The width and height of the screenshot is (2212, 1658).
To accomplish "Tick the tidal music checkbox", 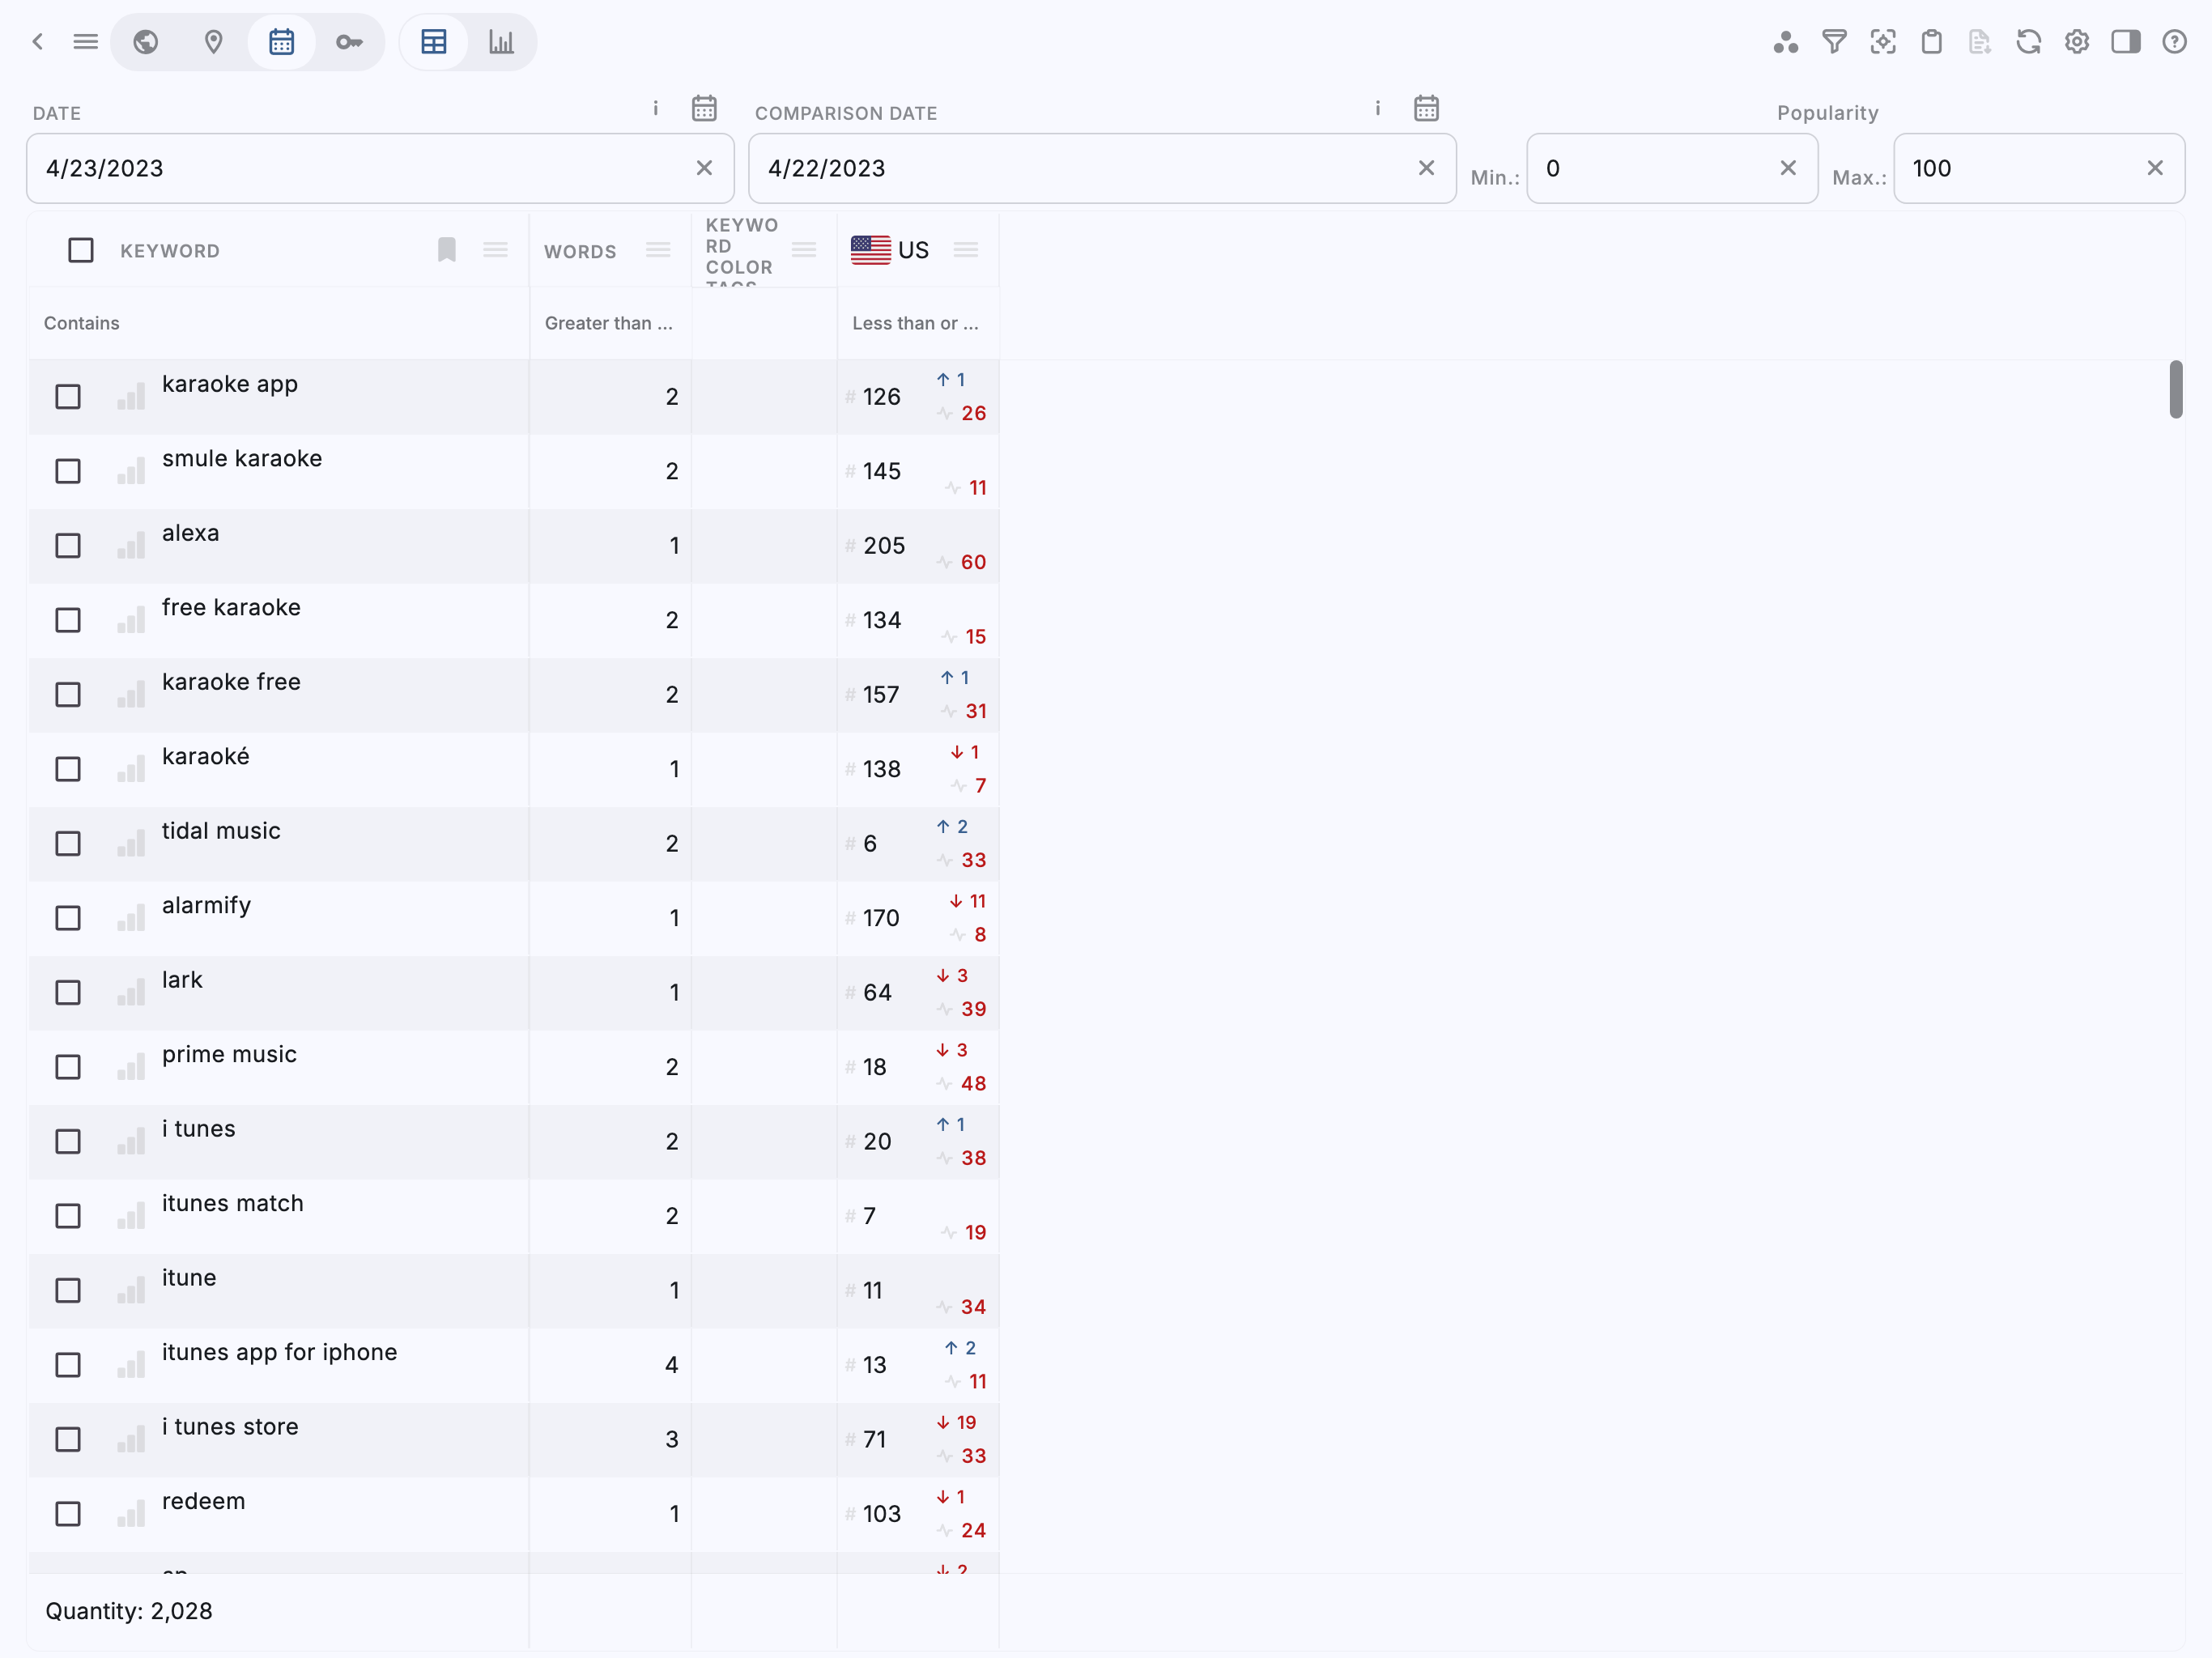I will (68, 844).
